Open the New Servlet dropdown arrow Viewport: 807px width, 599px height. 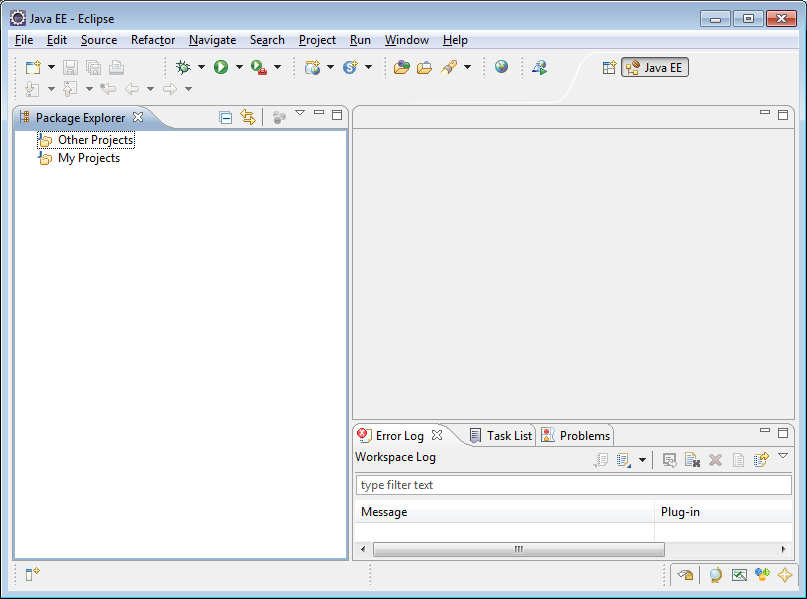coord(369,67)
